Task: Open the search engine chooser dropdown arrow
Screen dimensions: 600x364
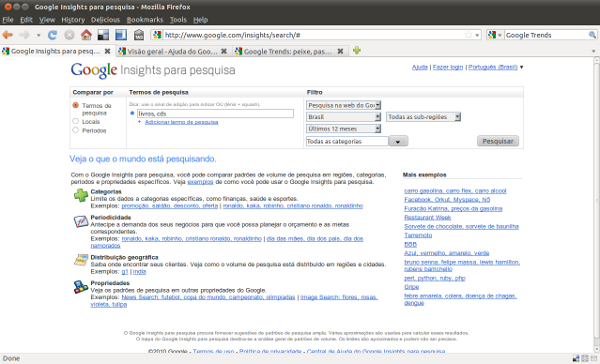Action: (500, 35)
